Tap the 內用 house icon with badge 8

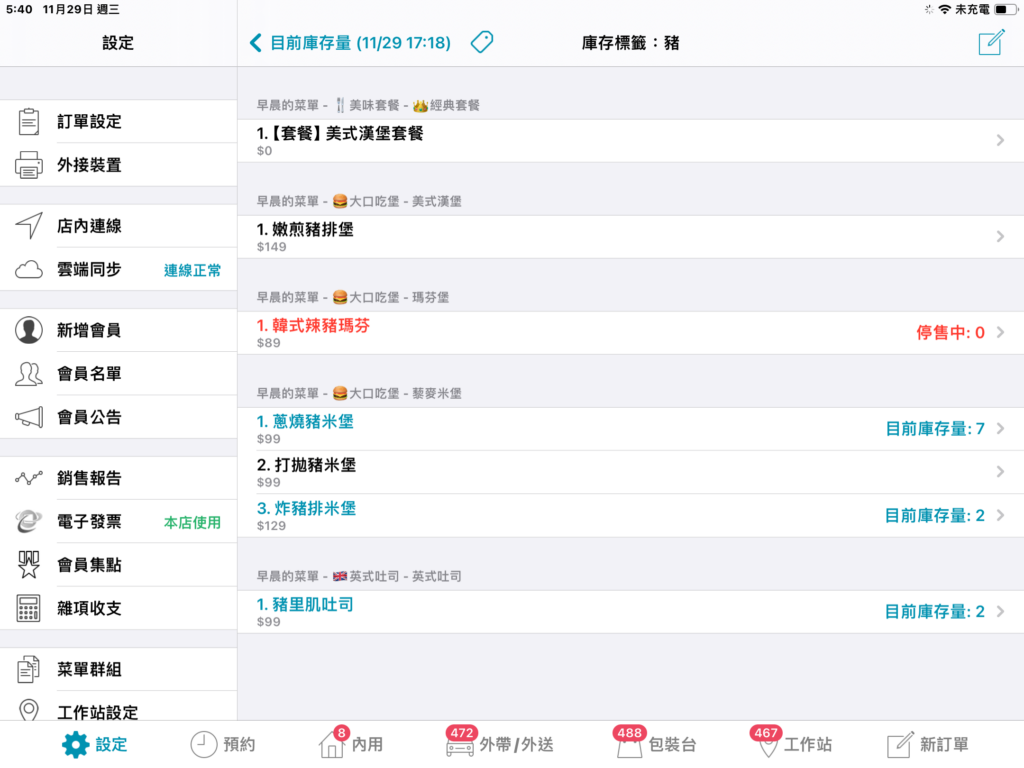click(x=332, y=744)
